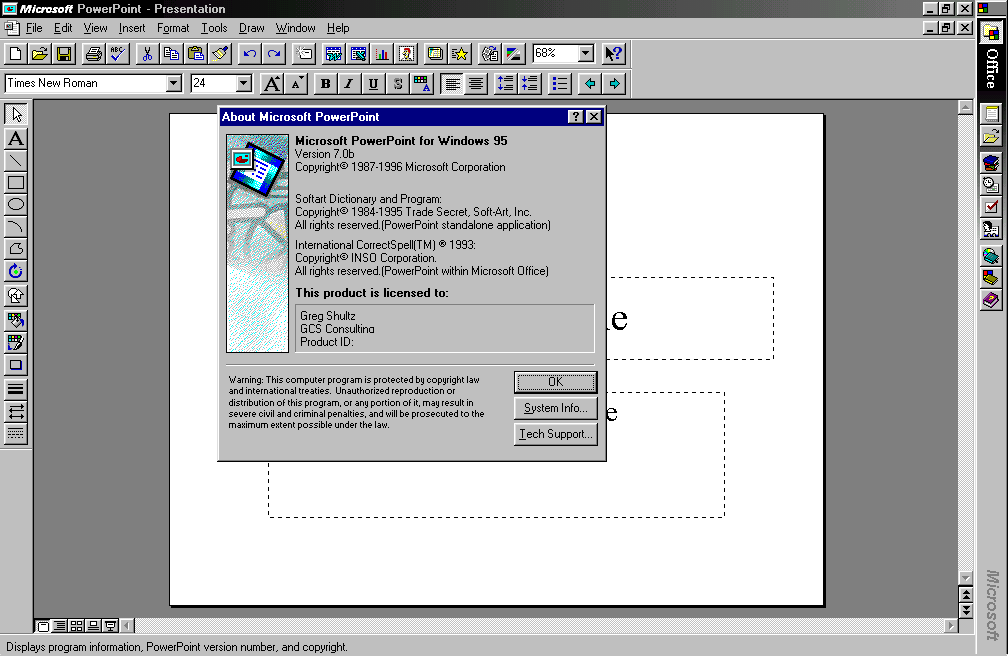Open the Insert menu
Viewport: 1008px width, 656px height.
click(x=132, y=28)
